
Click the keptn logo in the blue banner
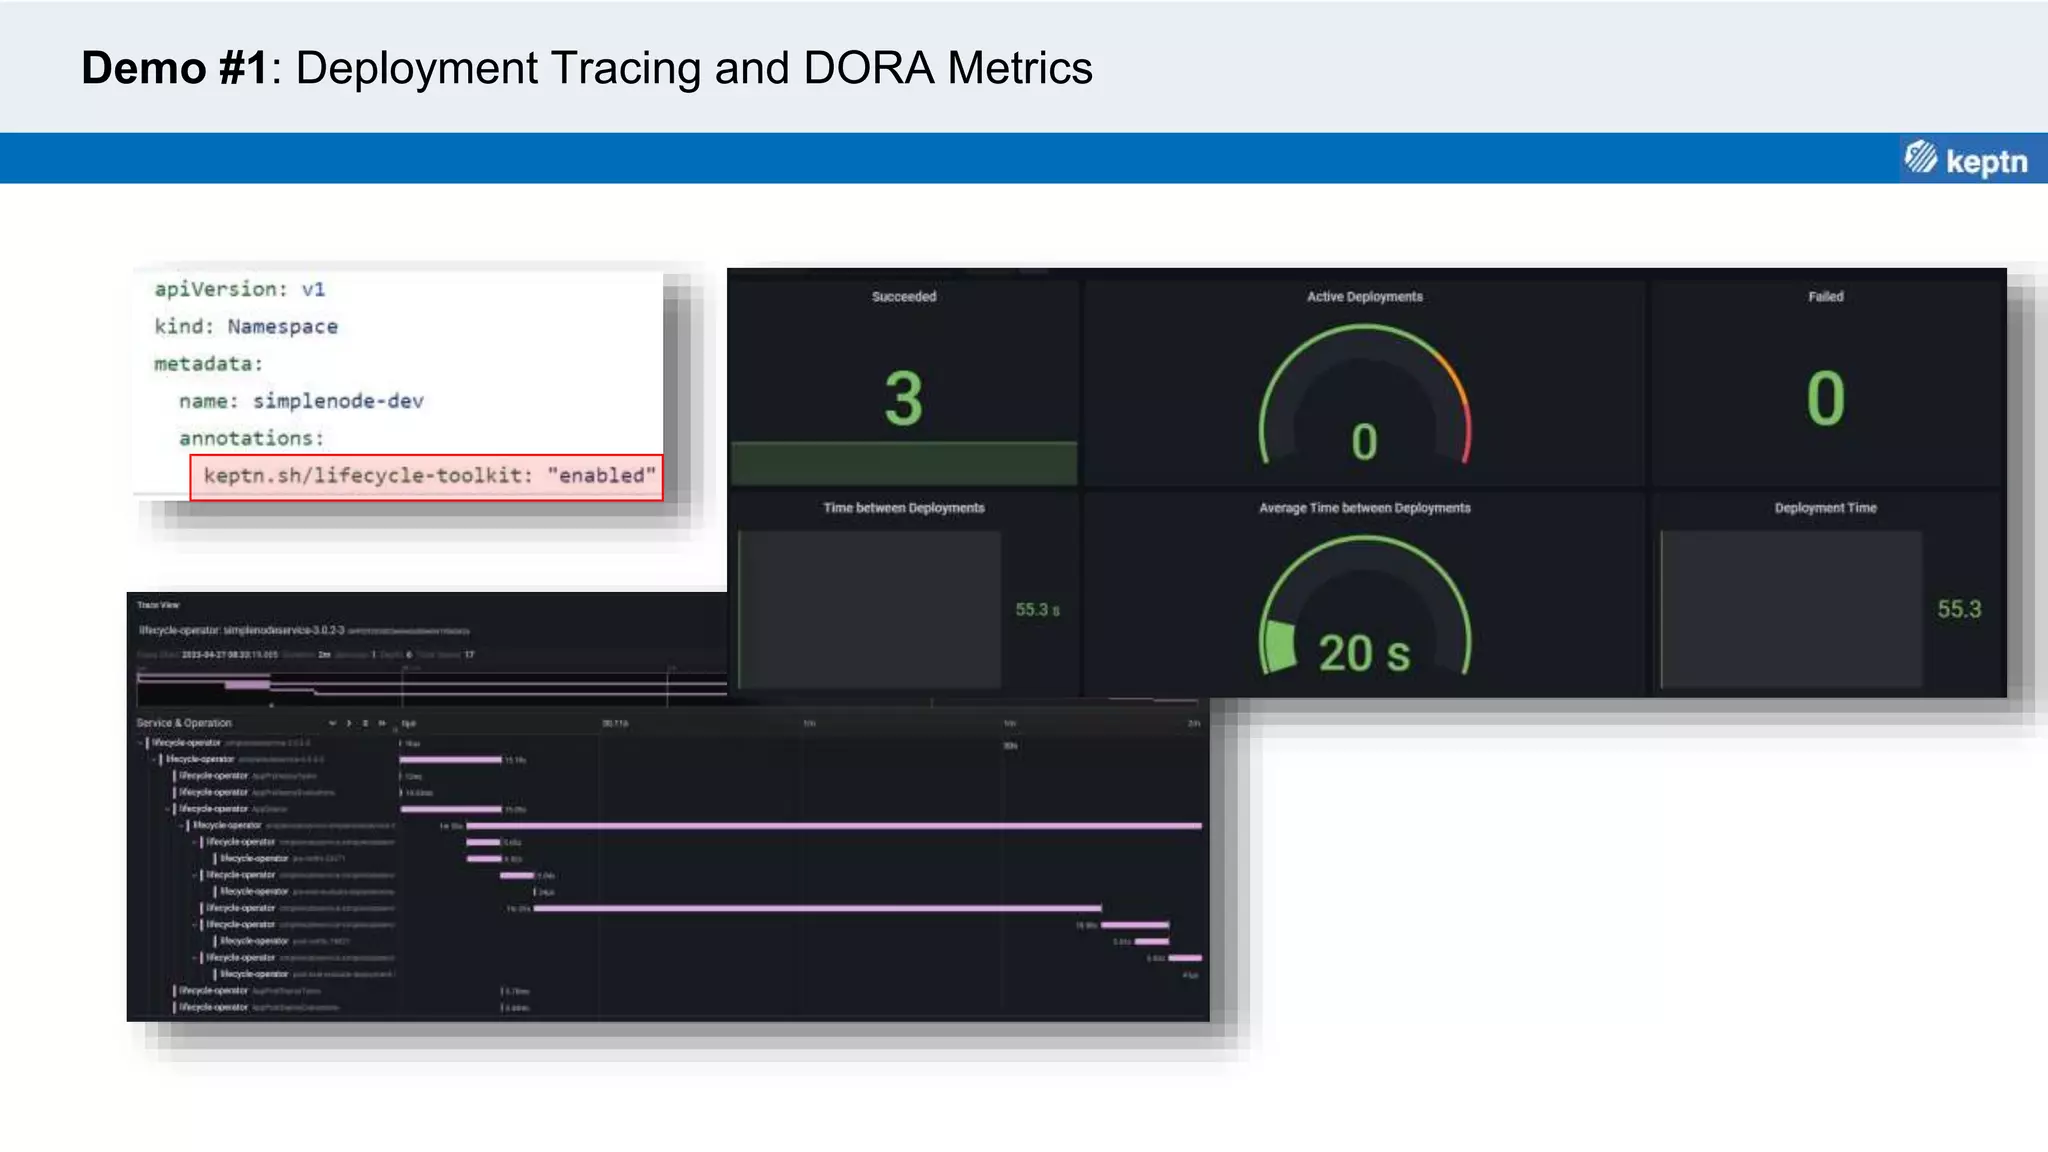(1967, 160)
